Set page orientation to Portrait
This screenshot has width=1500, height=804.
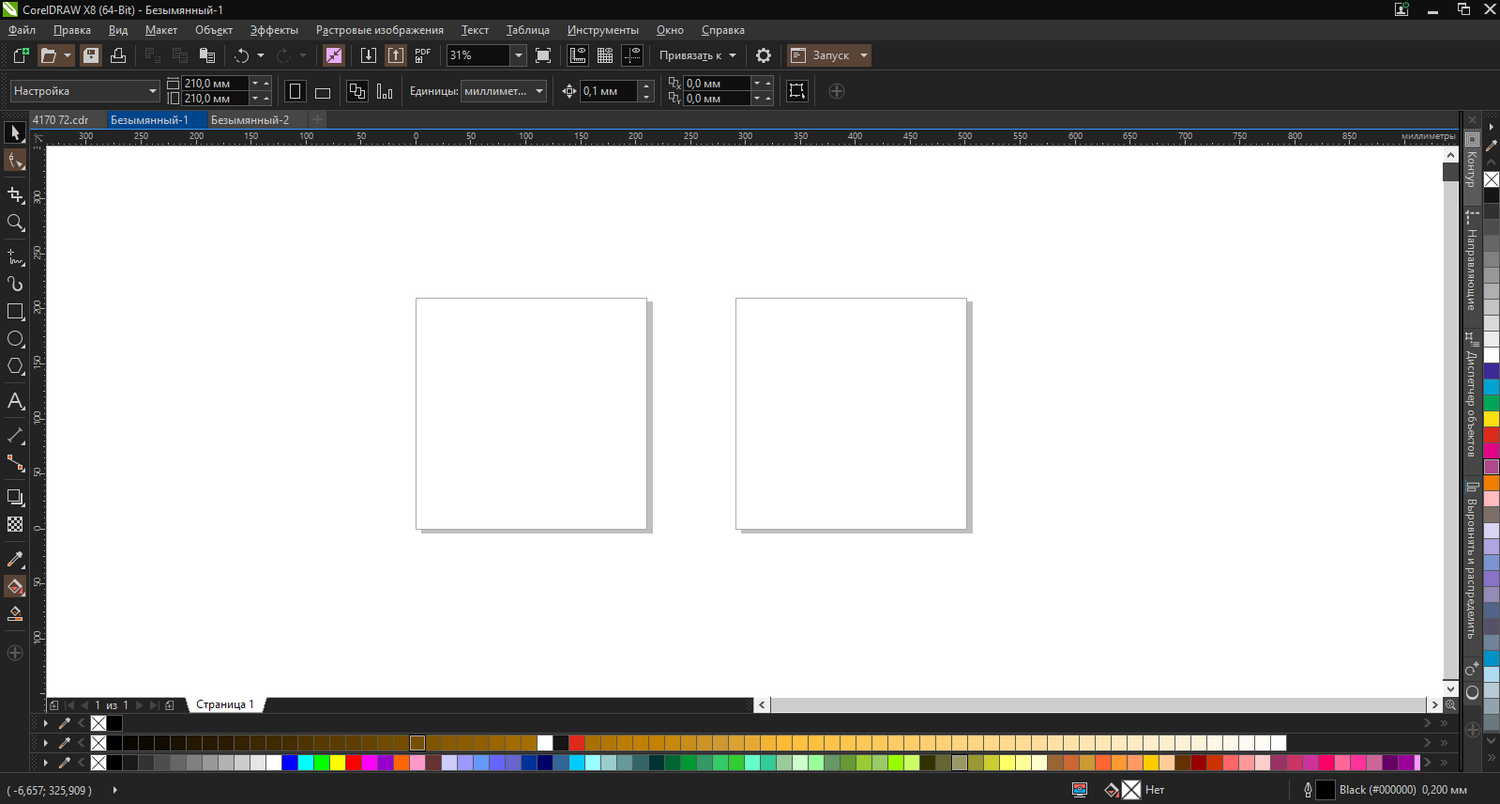[x=295, y=91]
